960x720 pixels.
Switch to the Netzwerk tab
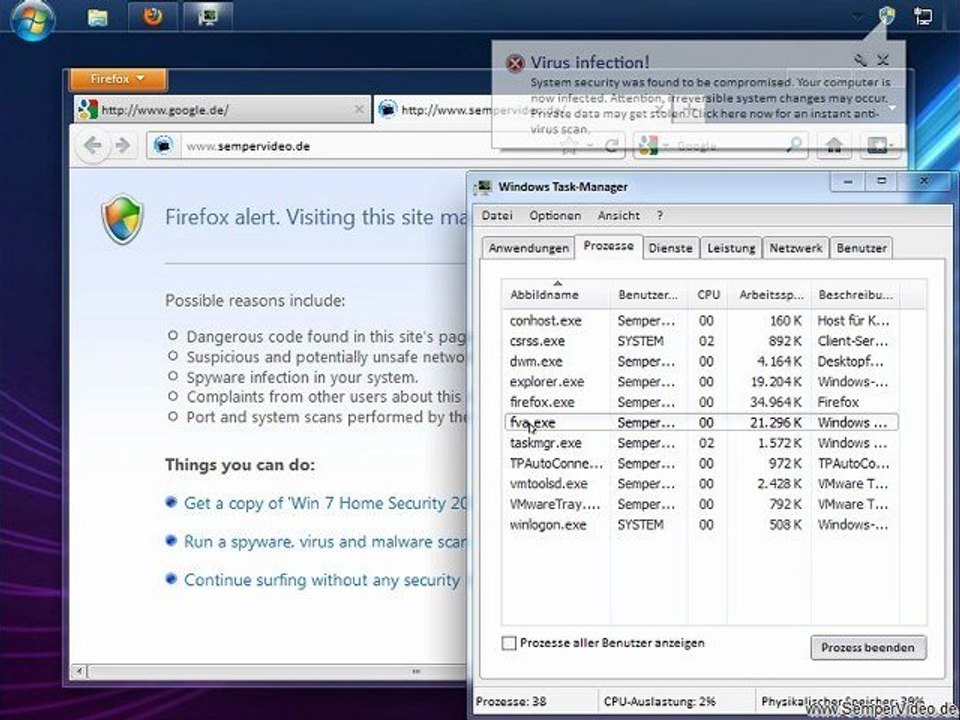(795, 248)
